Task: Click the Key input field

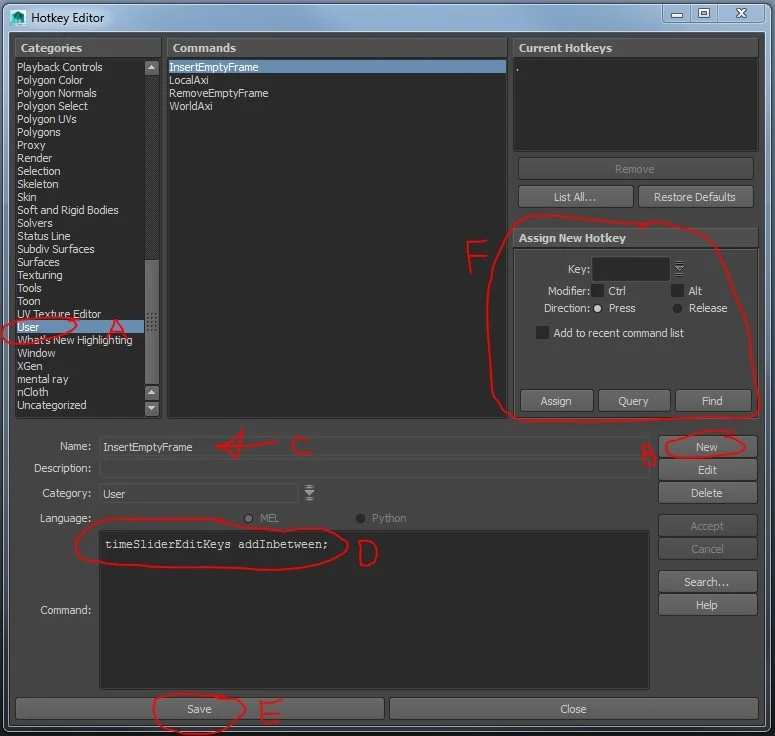Action: click(631, 269)
